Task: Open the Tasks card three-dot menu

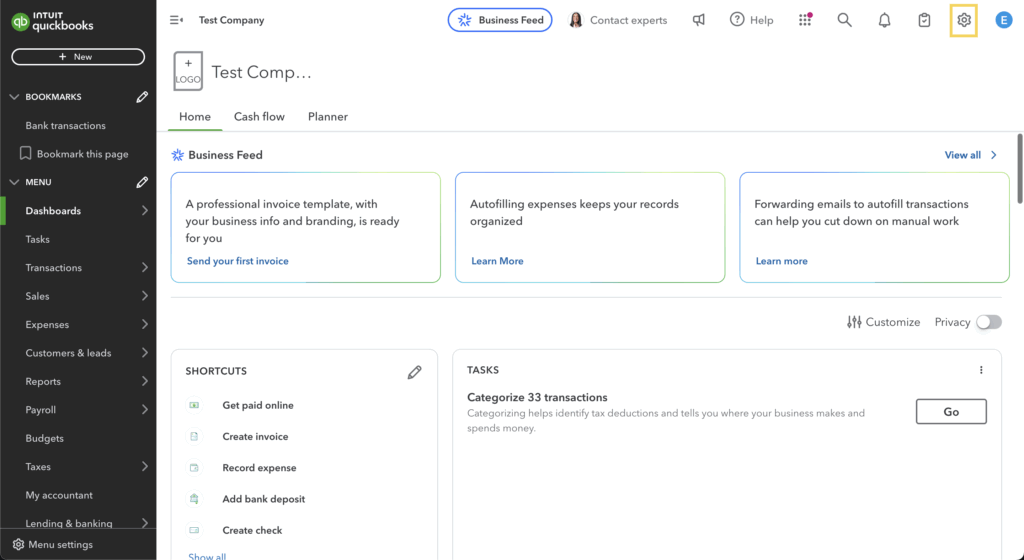Action: pyautogui.click(x=981, y=370)
